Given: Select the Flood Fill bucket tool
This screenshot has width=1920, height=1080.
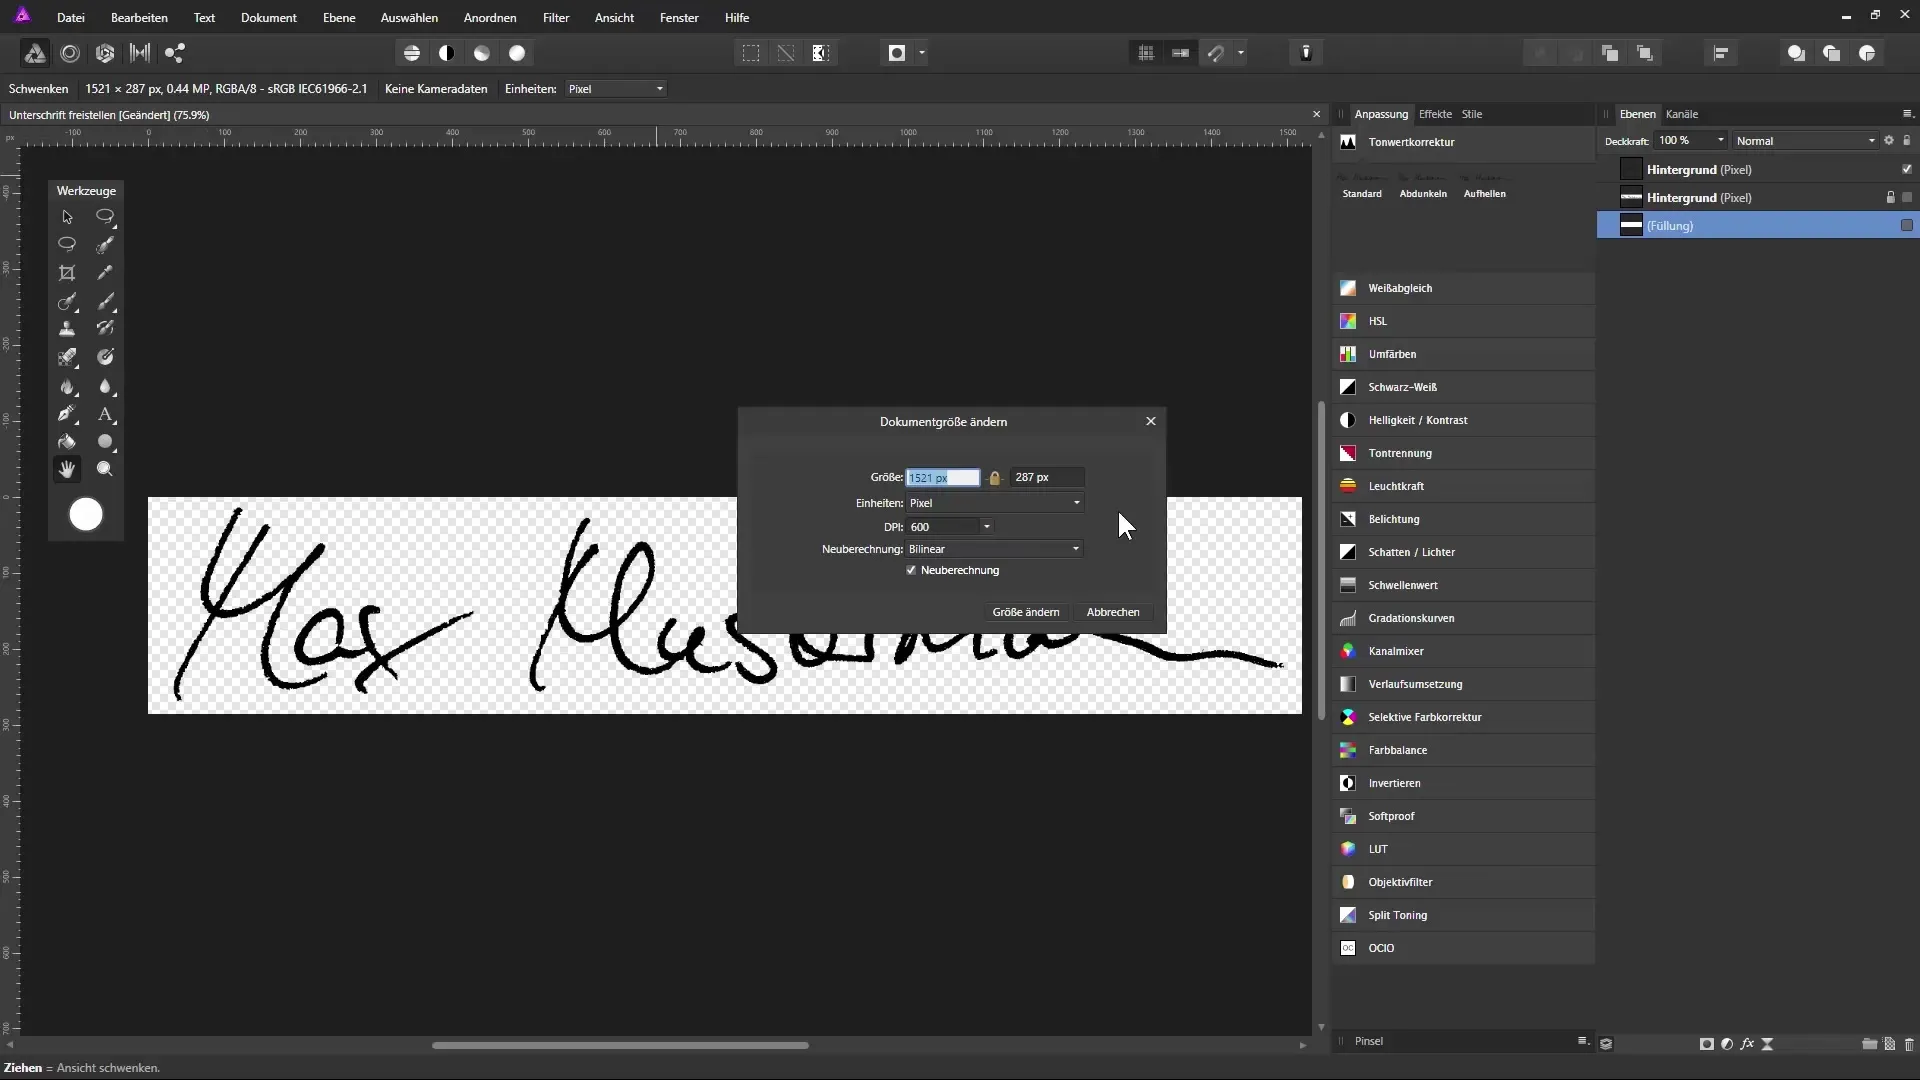Looking at the screenshot, I should tap(67, 442).
